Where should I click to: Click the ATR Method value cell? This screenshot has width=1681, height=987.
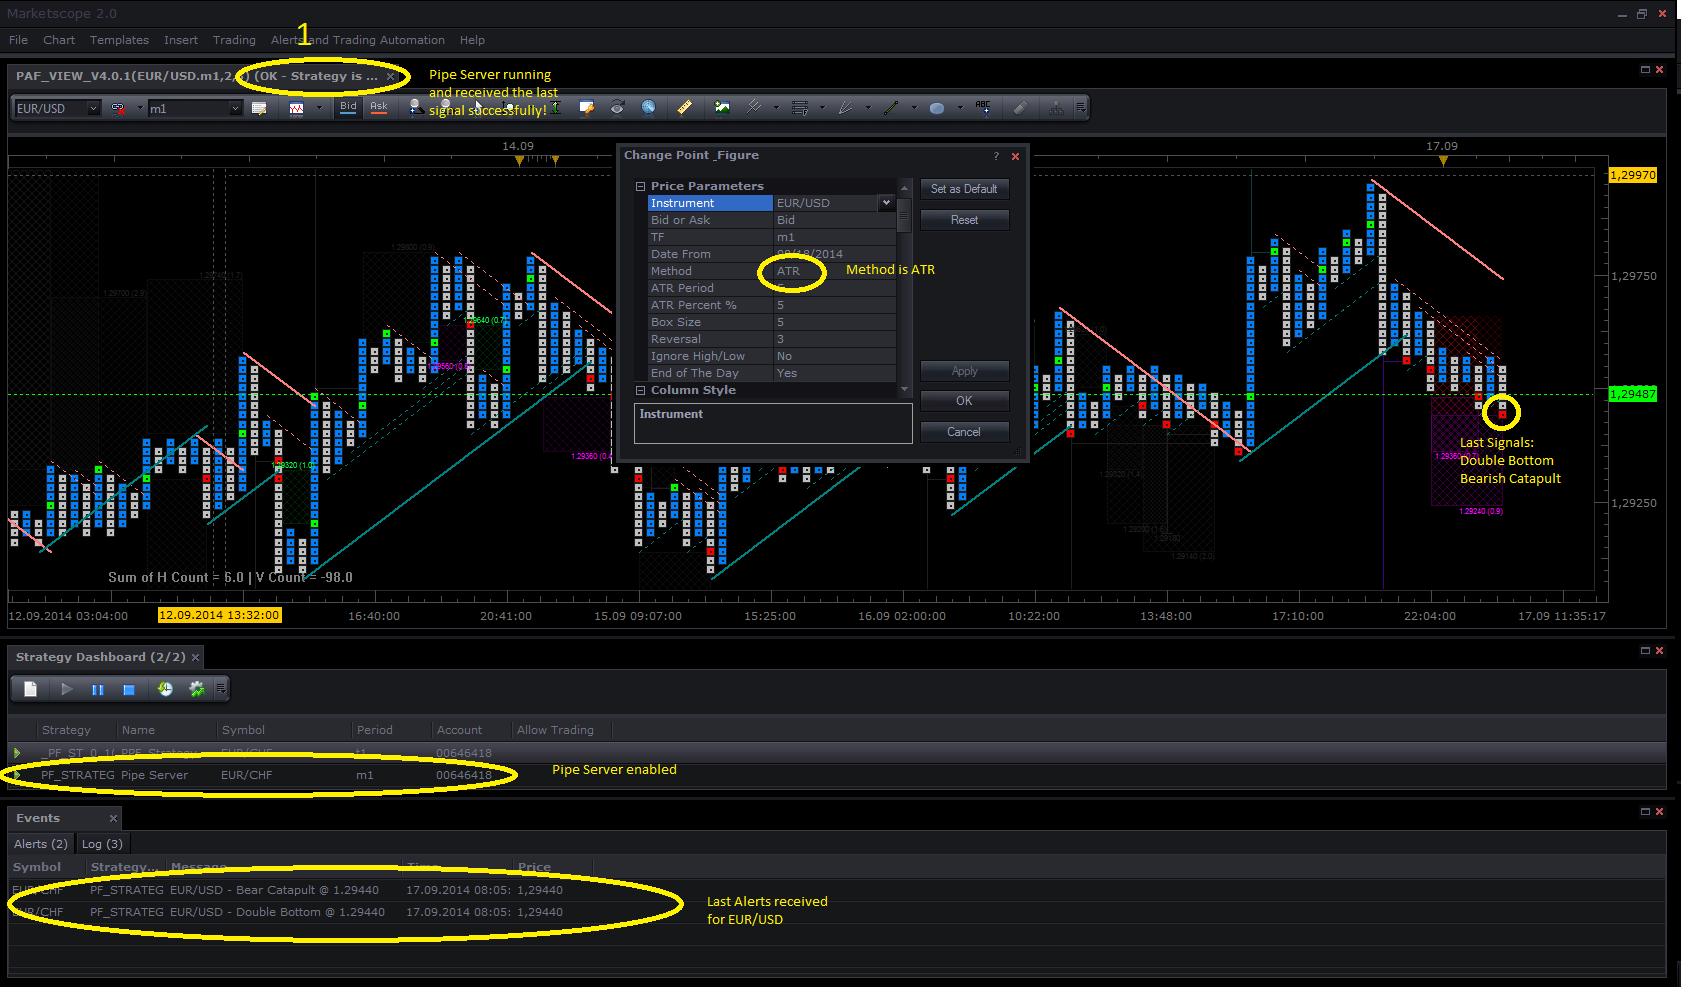[x=835, y=271]
